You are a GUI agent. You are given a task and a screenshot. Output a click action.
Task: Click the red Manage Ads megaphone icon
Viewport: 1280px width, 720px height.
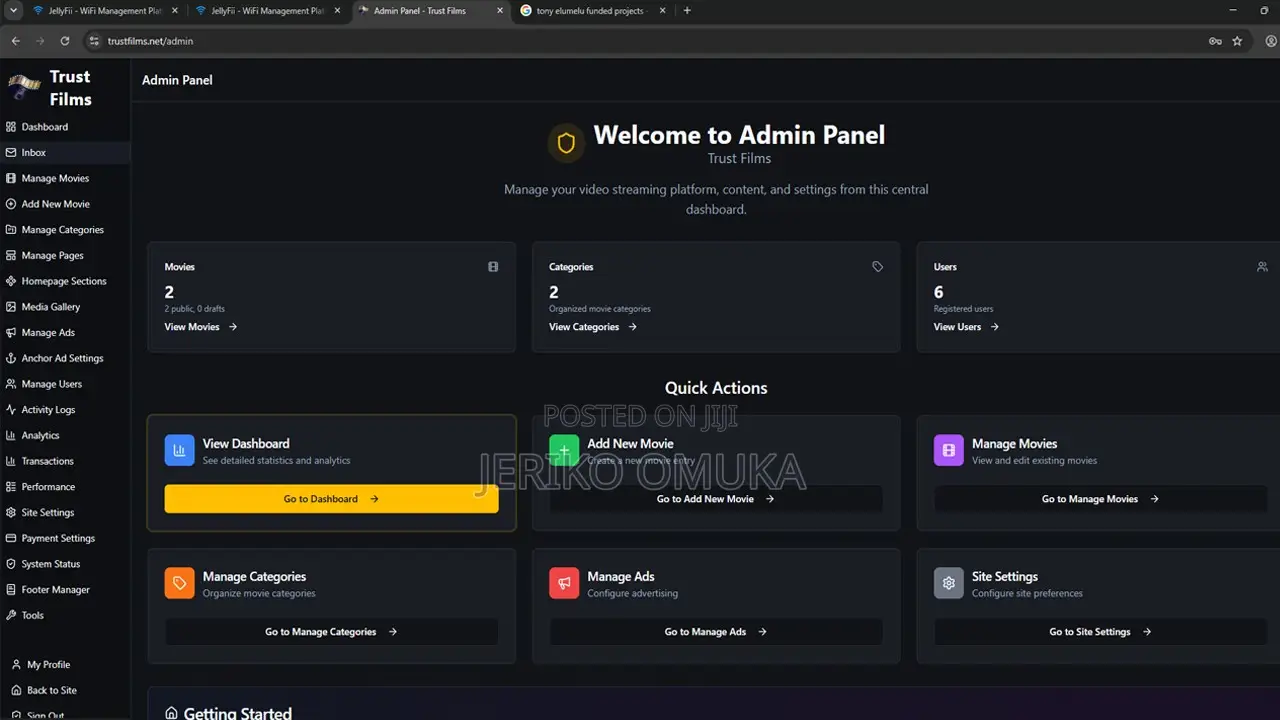point(564,584)
